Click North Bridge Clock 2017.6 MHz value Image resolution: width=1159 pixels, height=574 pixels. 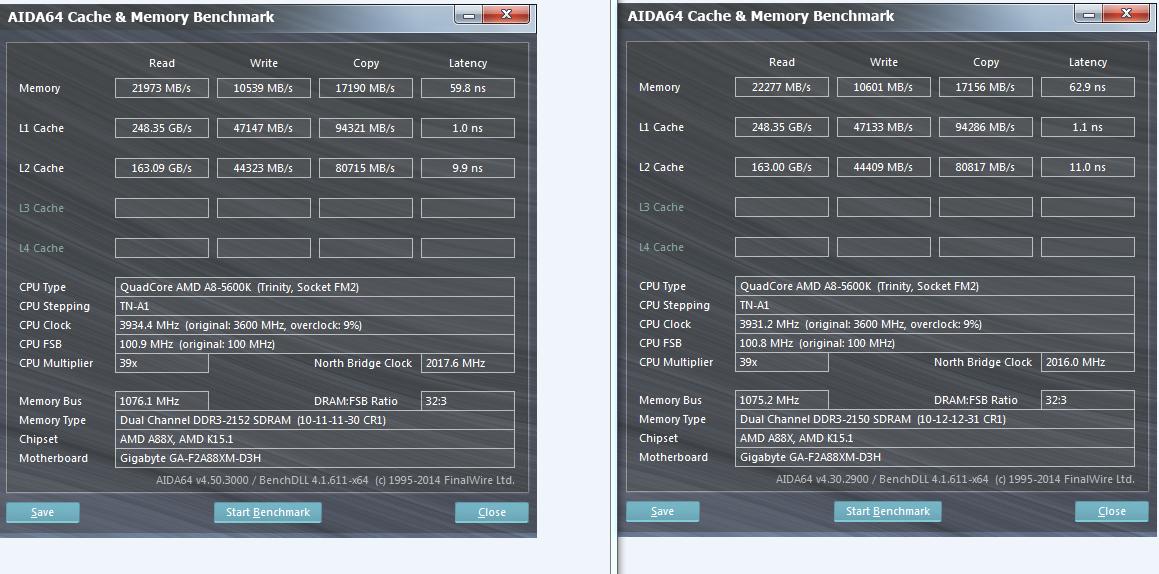pyautogui.click(x=468, y=363)
